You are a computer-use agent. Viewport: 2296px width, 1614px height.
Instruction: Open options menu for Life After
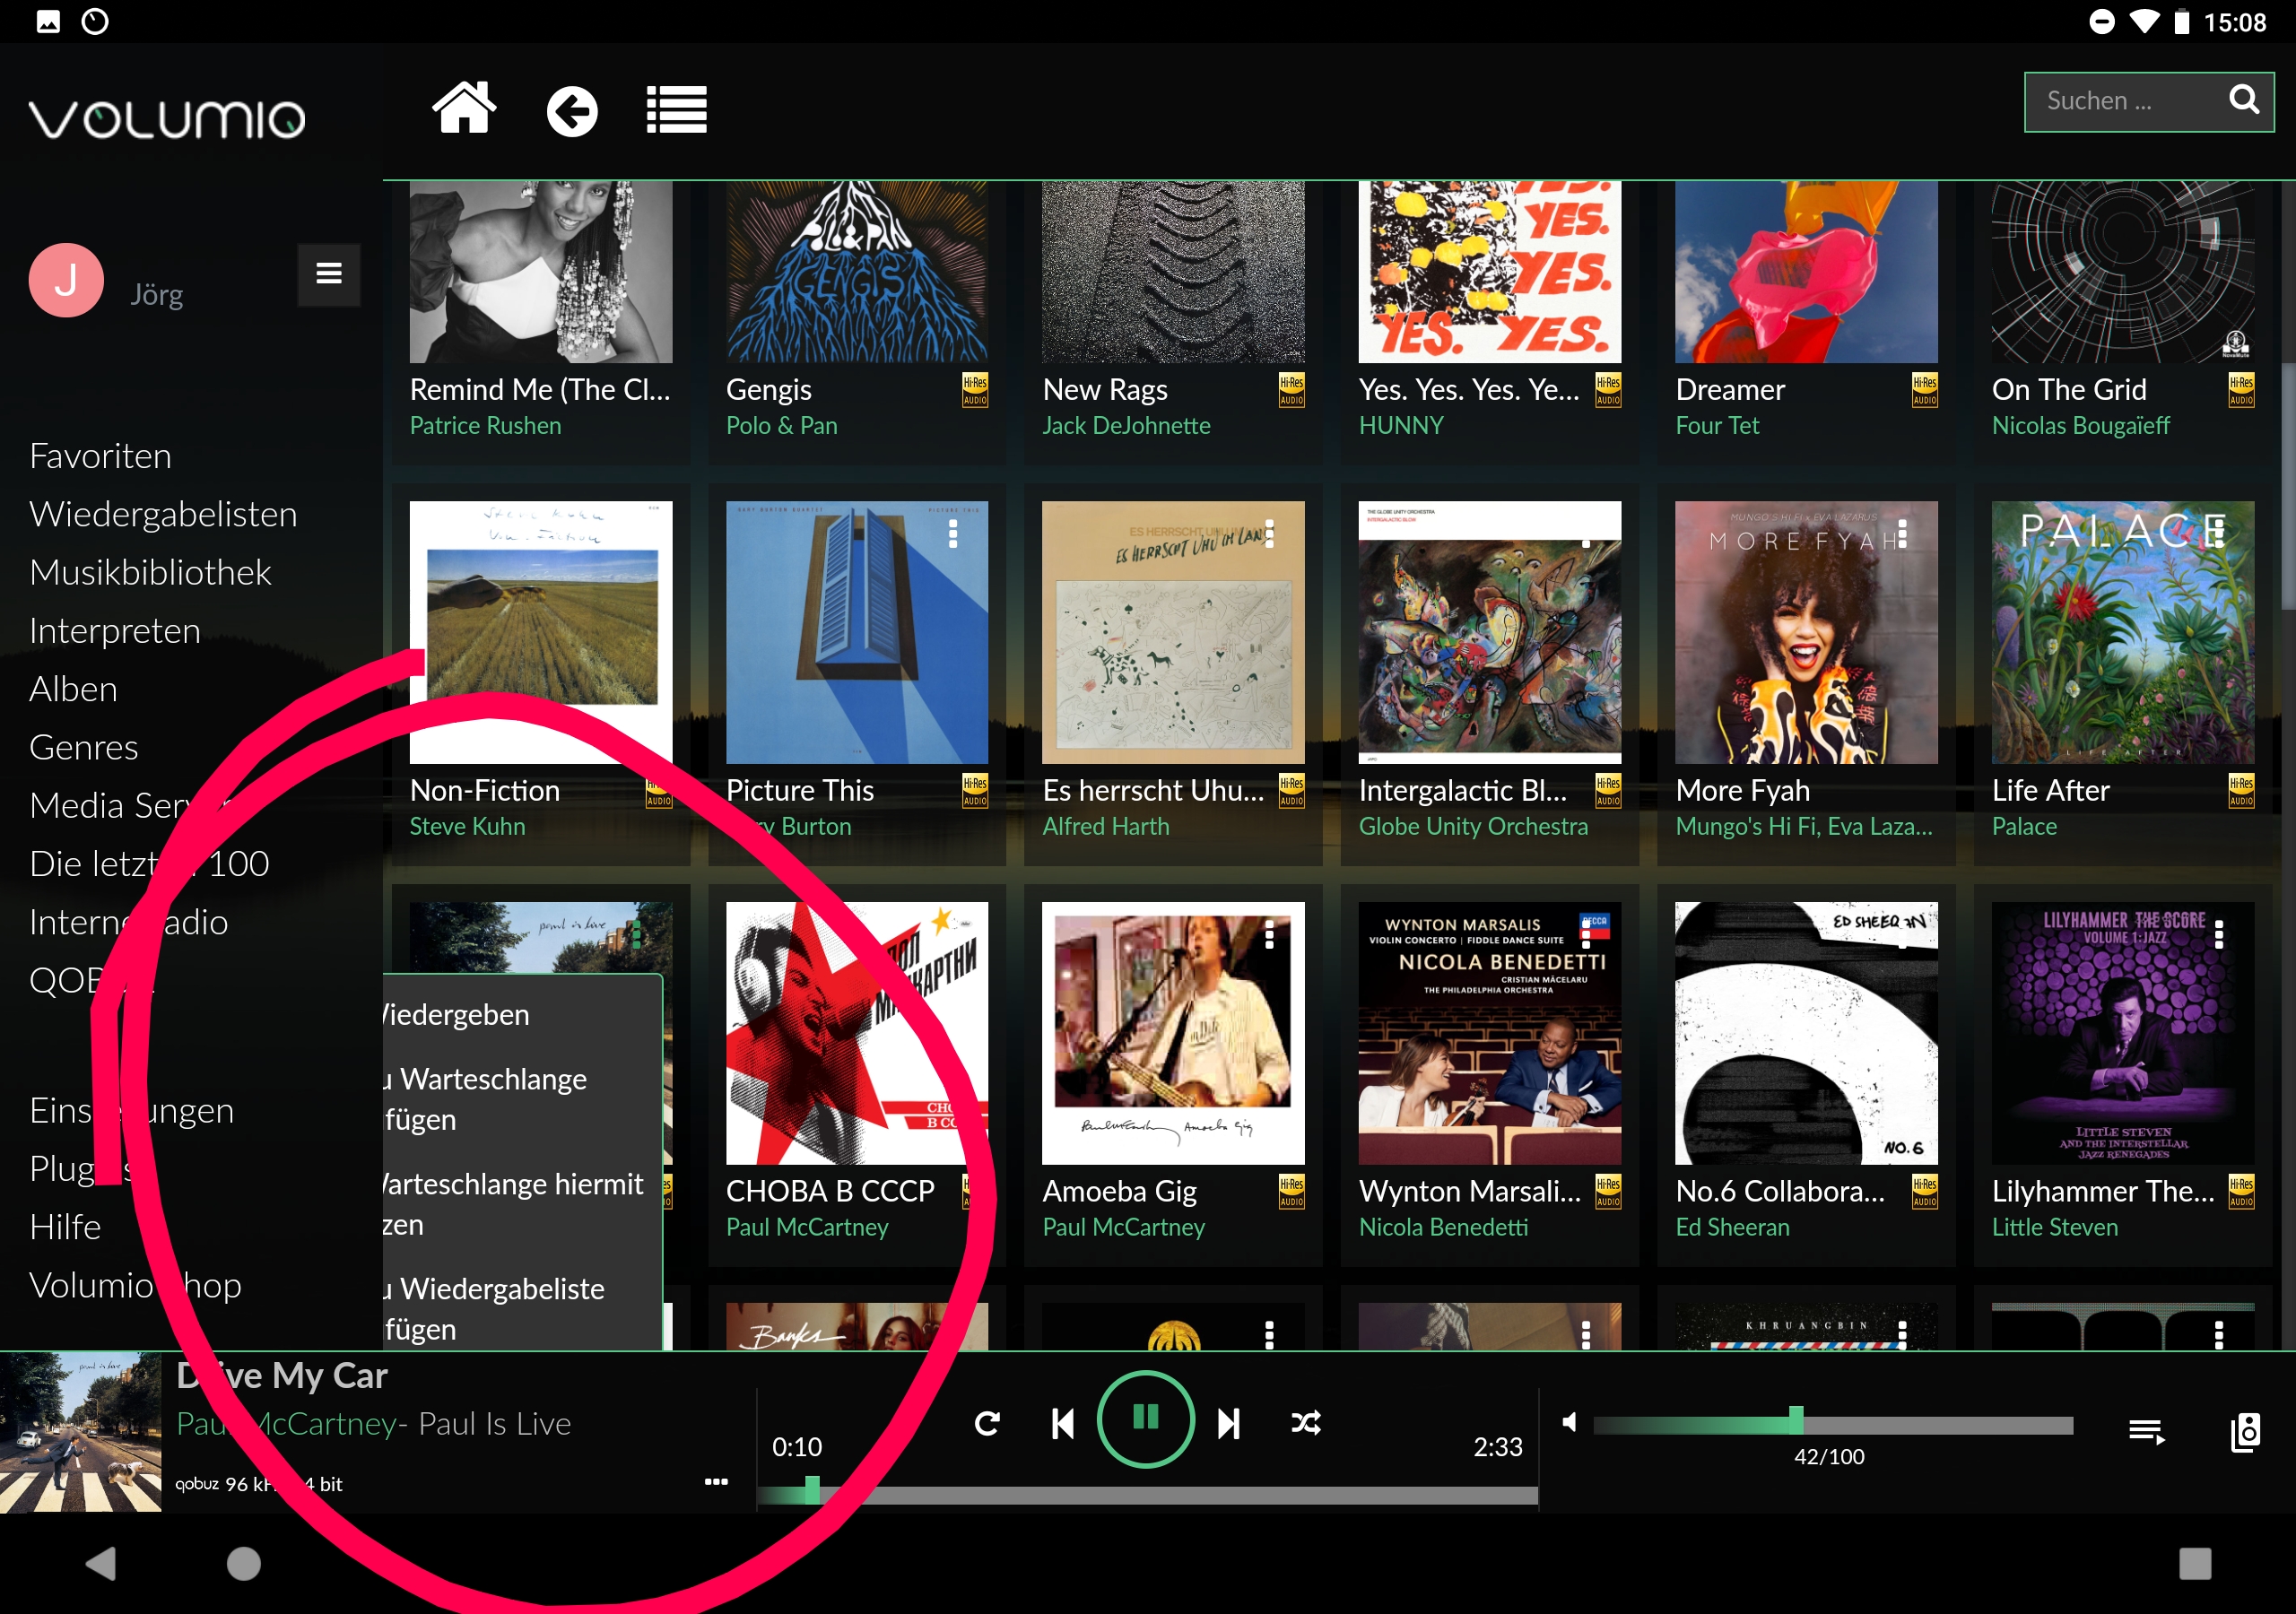(x=2219, y=534)
